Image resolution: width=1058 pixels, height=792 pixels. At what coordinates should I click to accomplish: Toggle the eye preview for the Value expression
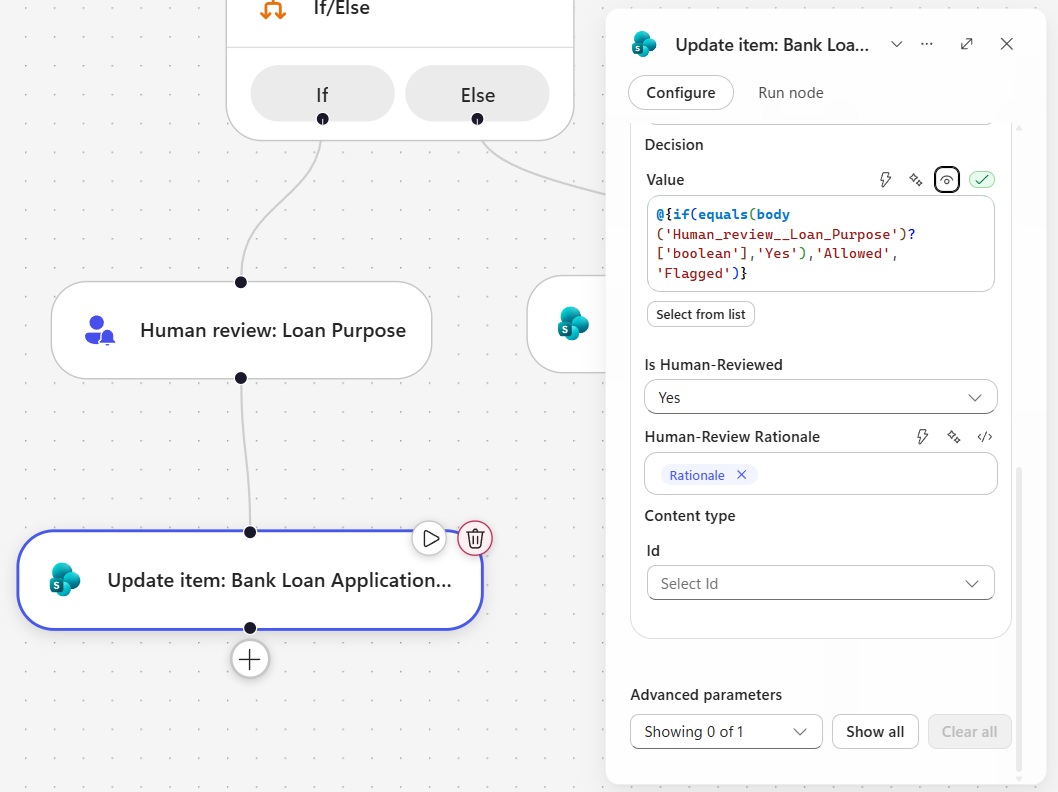pos(947,179)
